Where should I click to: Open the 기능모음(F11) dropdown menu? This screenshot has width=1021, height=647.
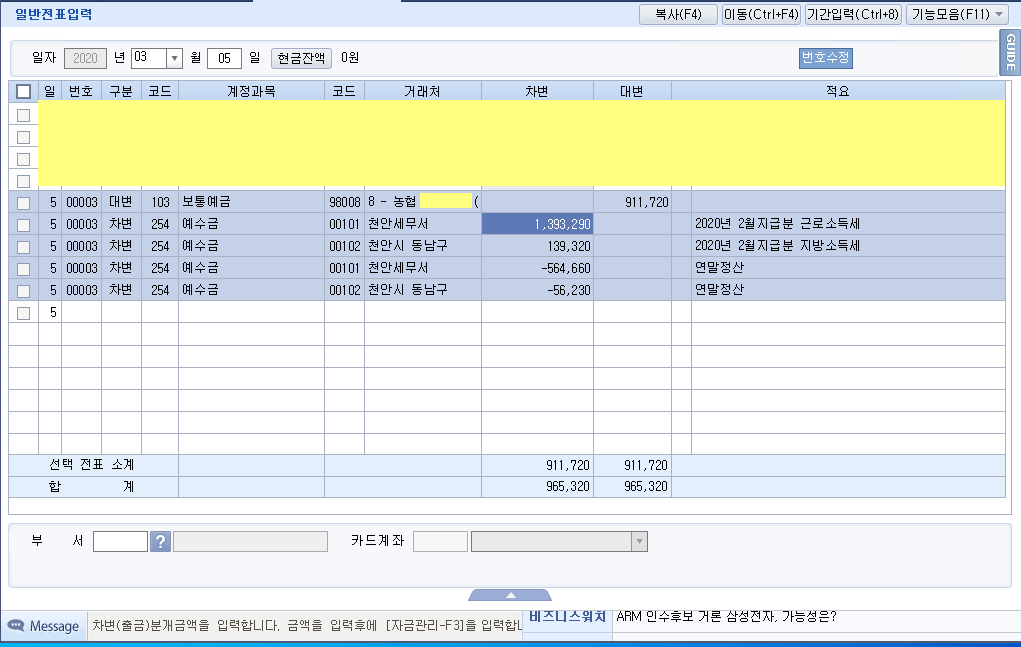point(958,14)
